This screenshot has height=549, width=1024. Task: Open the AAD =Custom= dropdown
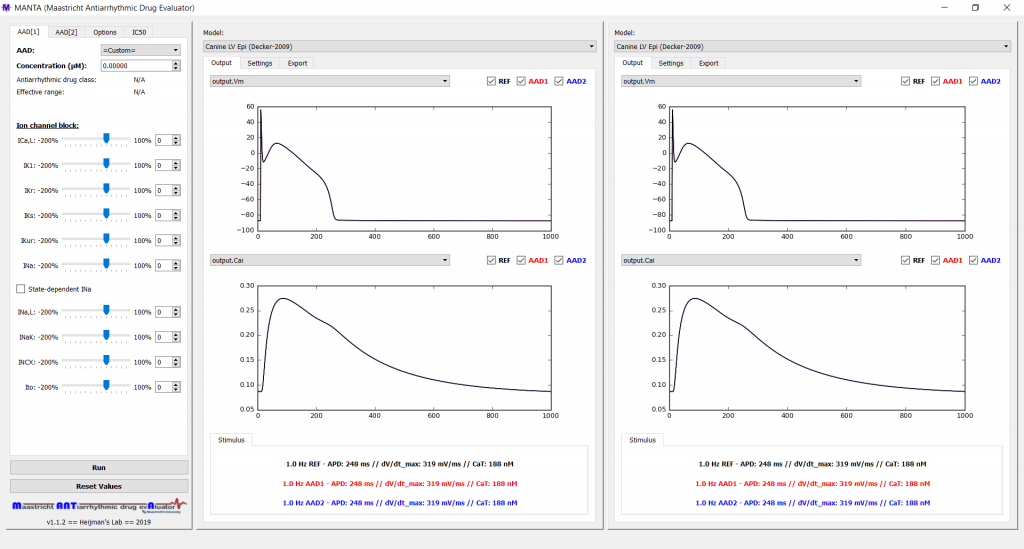tap(140, 50)
